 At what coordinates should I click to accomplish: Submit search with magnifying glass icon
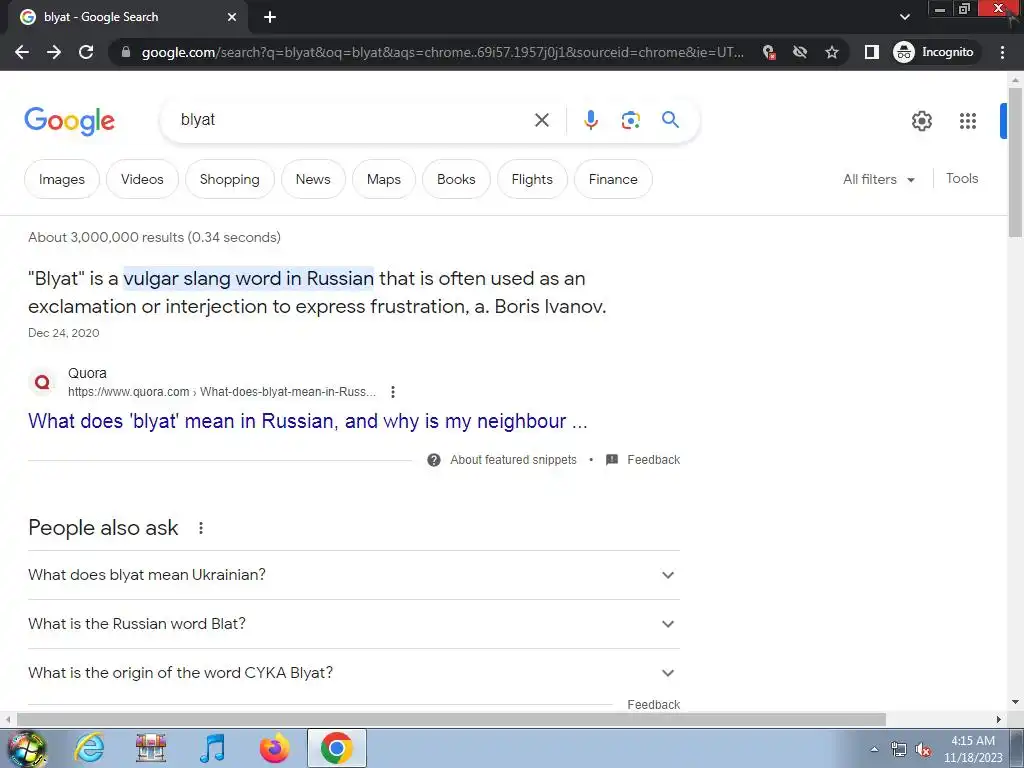click(670, 120)
